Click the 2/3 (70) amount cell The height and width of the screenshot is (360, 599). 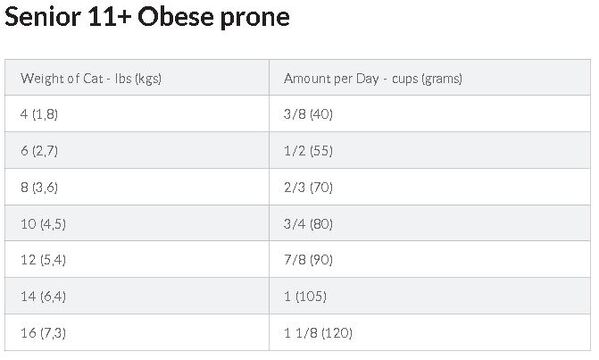pos(430,187)
